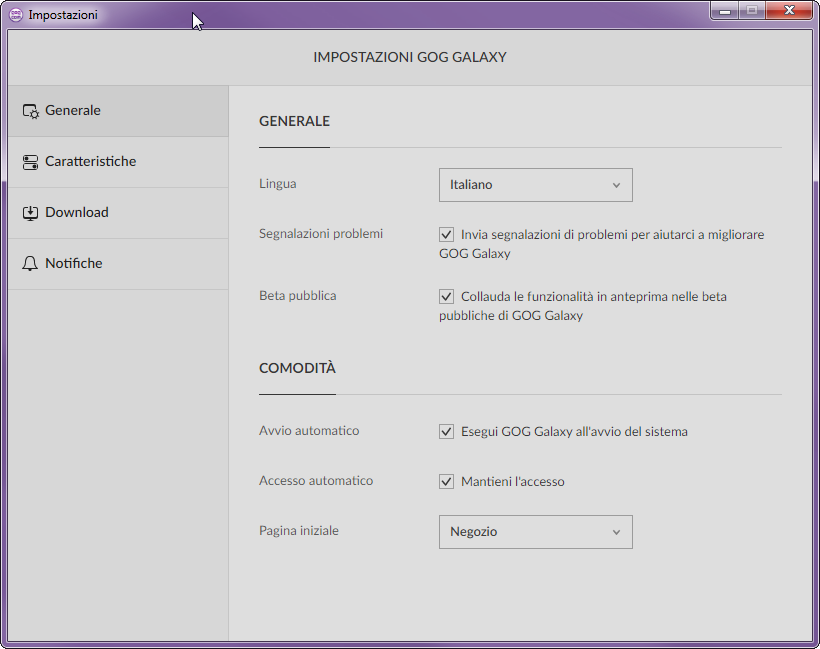Click the 'Avvio automatico' label
This screenshot has width=820, height=649.
pyautogui.click(x=309, y=430)
